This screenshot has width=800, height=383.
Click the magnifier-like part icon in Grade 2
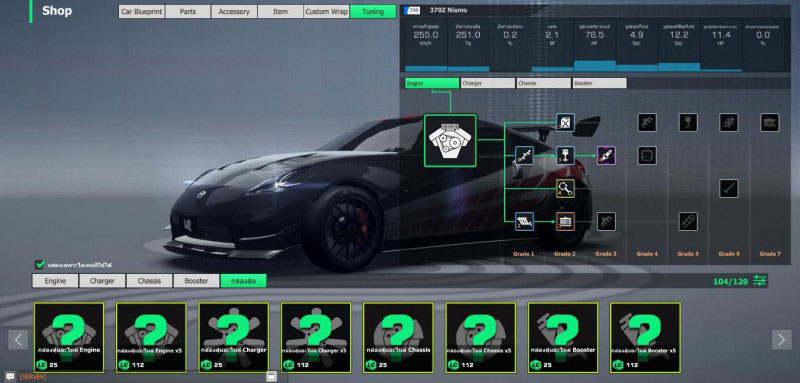[565, 189]
